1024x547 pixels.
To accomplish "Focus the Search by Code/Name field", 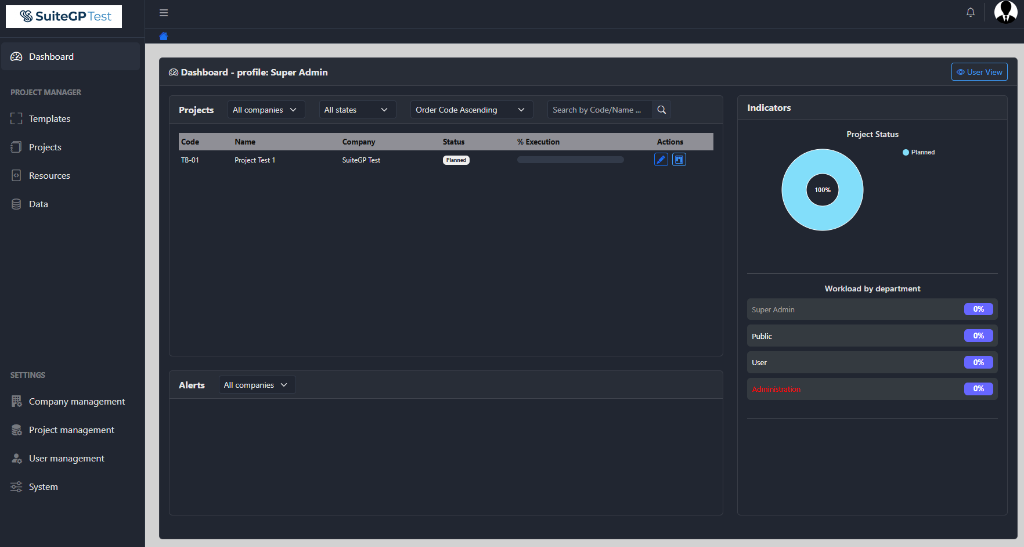I will pos(600,110).
